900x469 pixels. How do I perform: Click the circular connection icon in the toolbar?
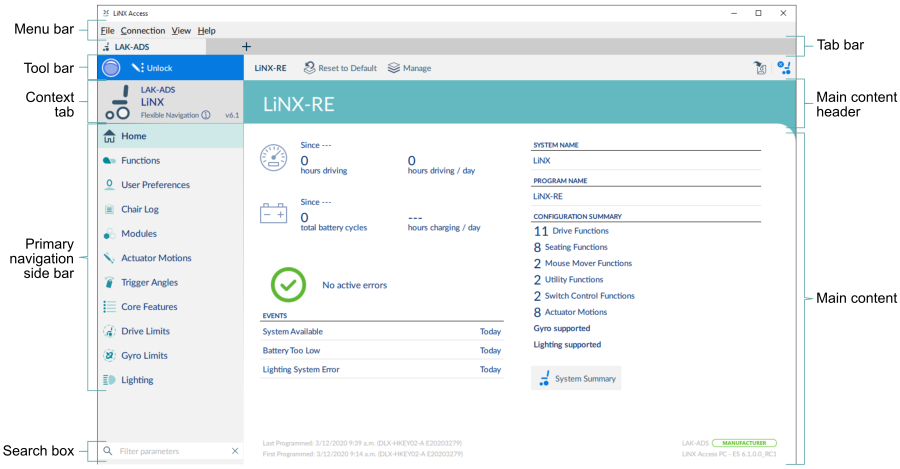112,68
